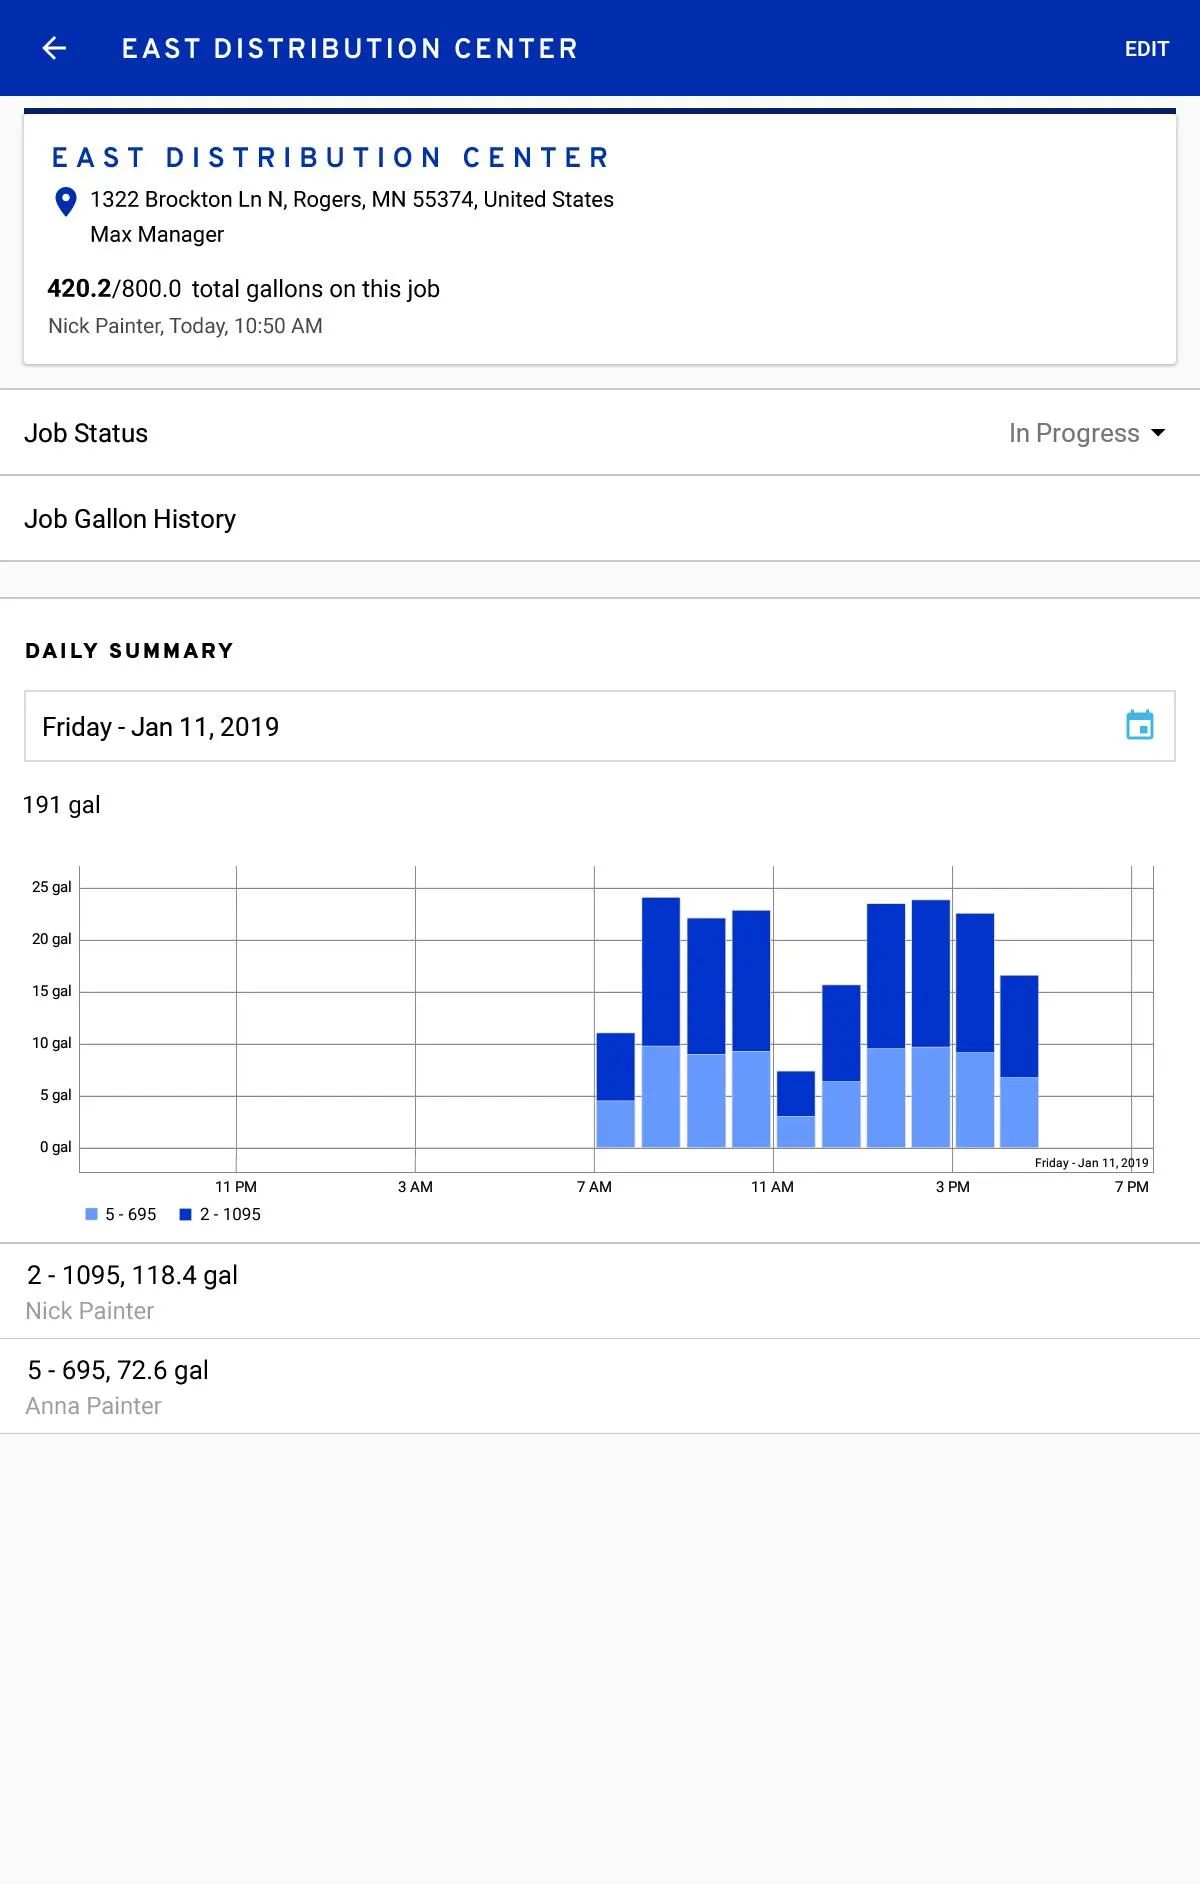Open the calendar date picker icon

tap(1139, 725)
